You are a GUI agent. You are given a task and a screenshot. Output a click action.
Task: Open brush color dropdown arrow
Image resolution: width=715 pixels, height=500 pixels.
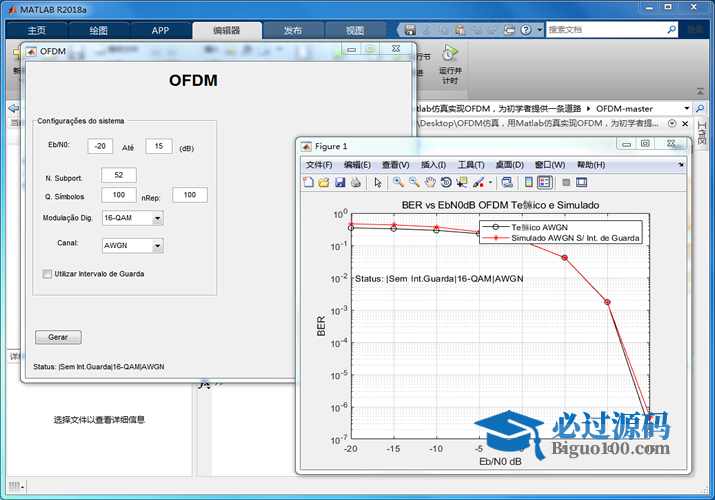490,182
